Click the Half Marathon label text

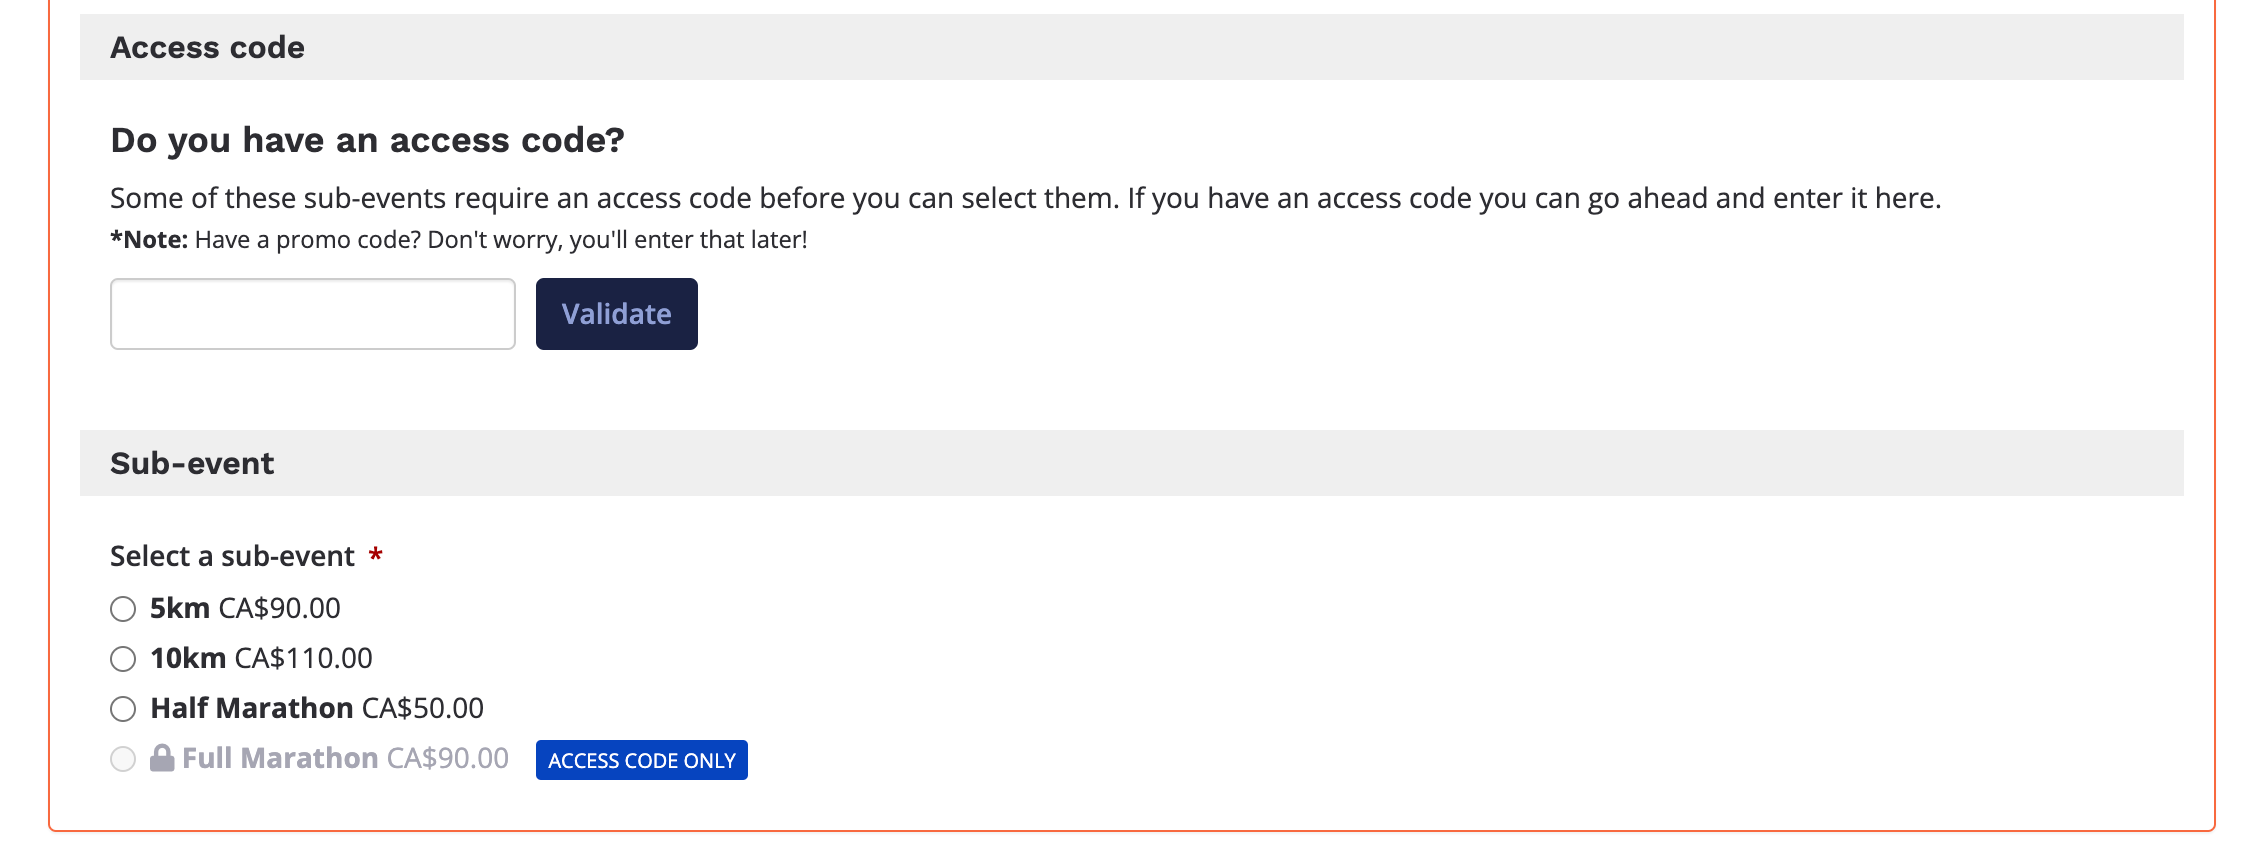[x=251, y=708]
